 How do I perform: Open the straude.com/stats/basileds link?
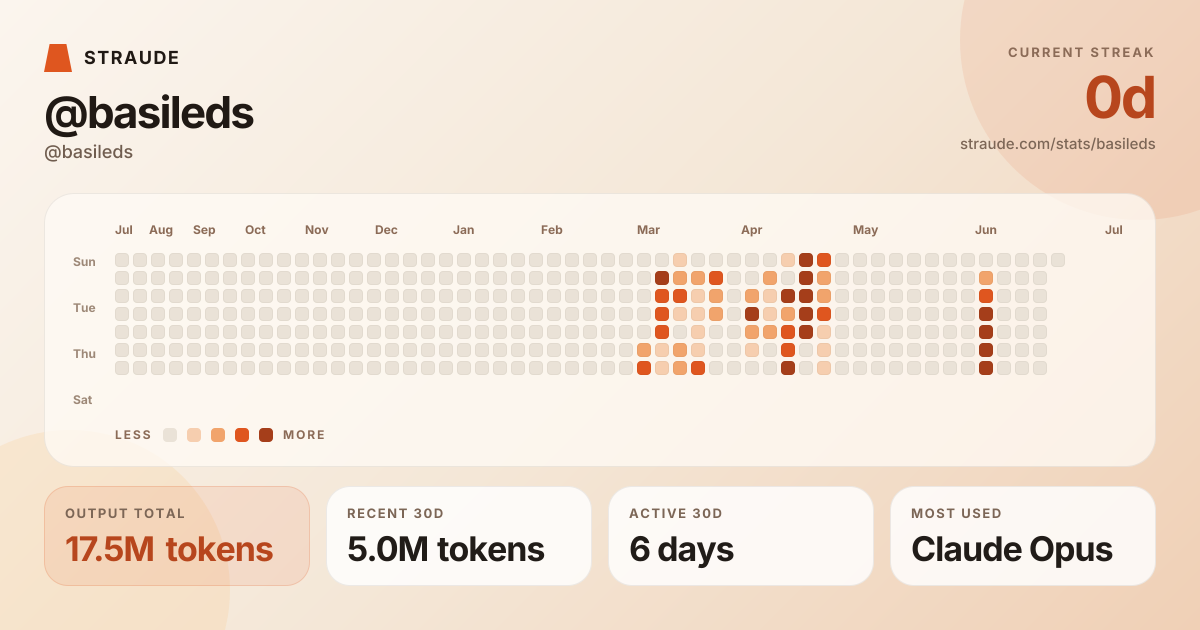[x=1057, y=144]
